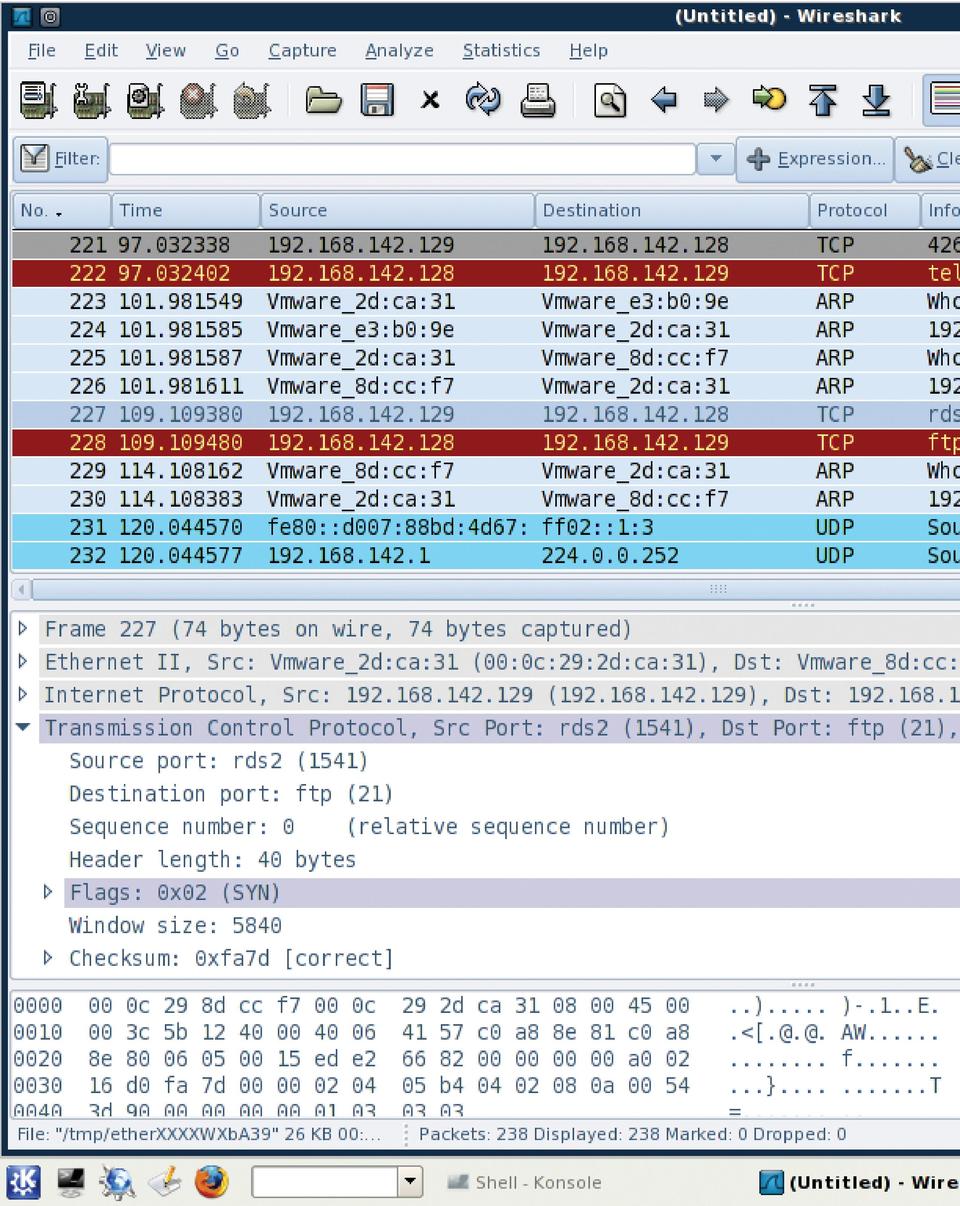Save the capture using floppy disk icon
This screenshot has width=960, height=1206.
point(377,100)
